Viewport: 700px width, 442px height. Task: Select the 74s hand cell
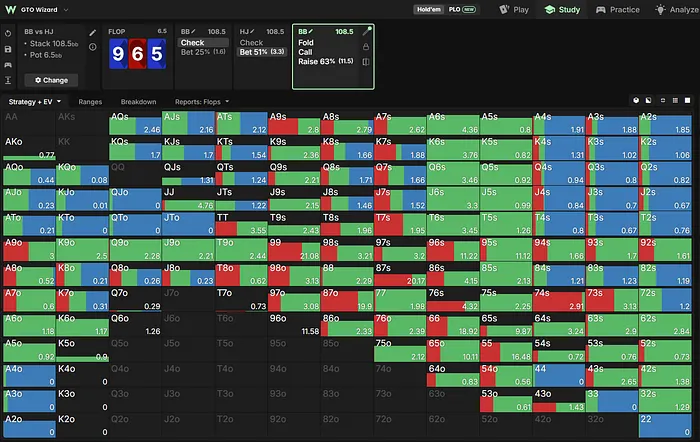[559, 300]
